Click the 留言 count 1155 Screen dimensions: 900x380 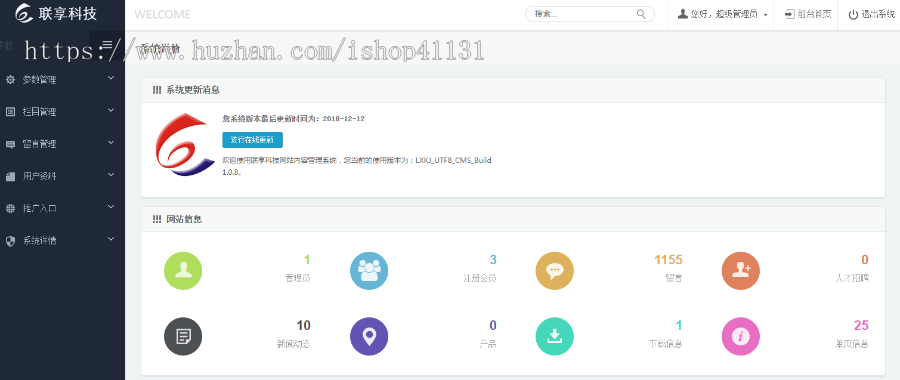668,260
